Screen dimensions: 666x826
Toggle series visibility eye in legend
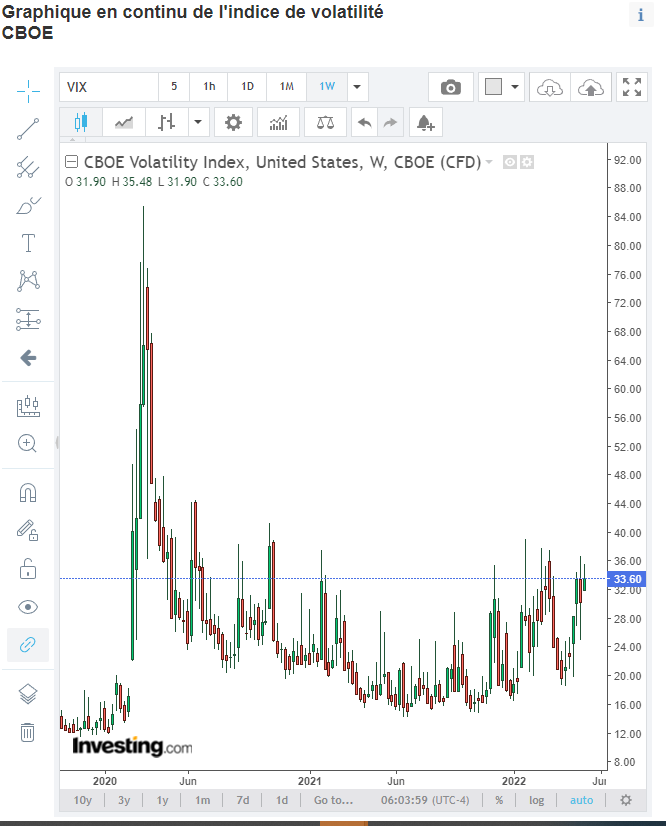point(510,162)
